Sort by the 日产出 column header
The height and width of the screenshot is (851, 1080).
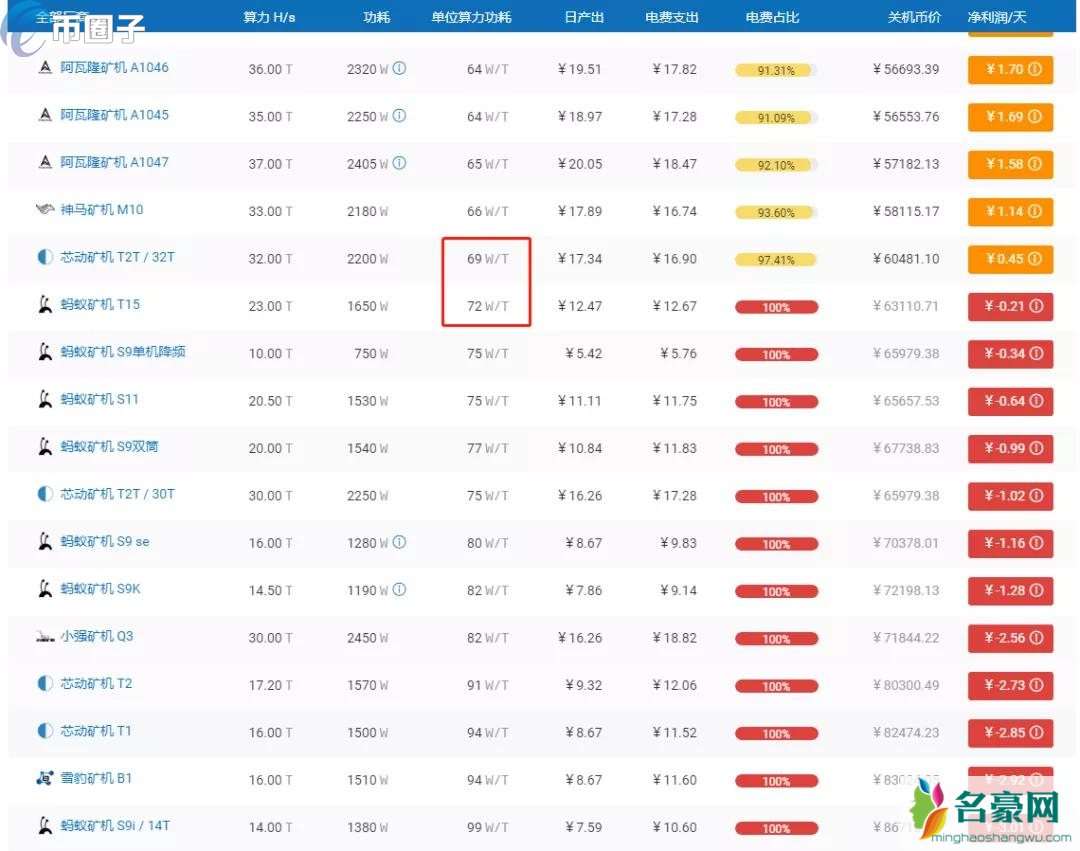pos(583,17)
